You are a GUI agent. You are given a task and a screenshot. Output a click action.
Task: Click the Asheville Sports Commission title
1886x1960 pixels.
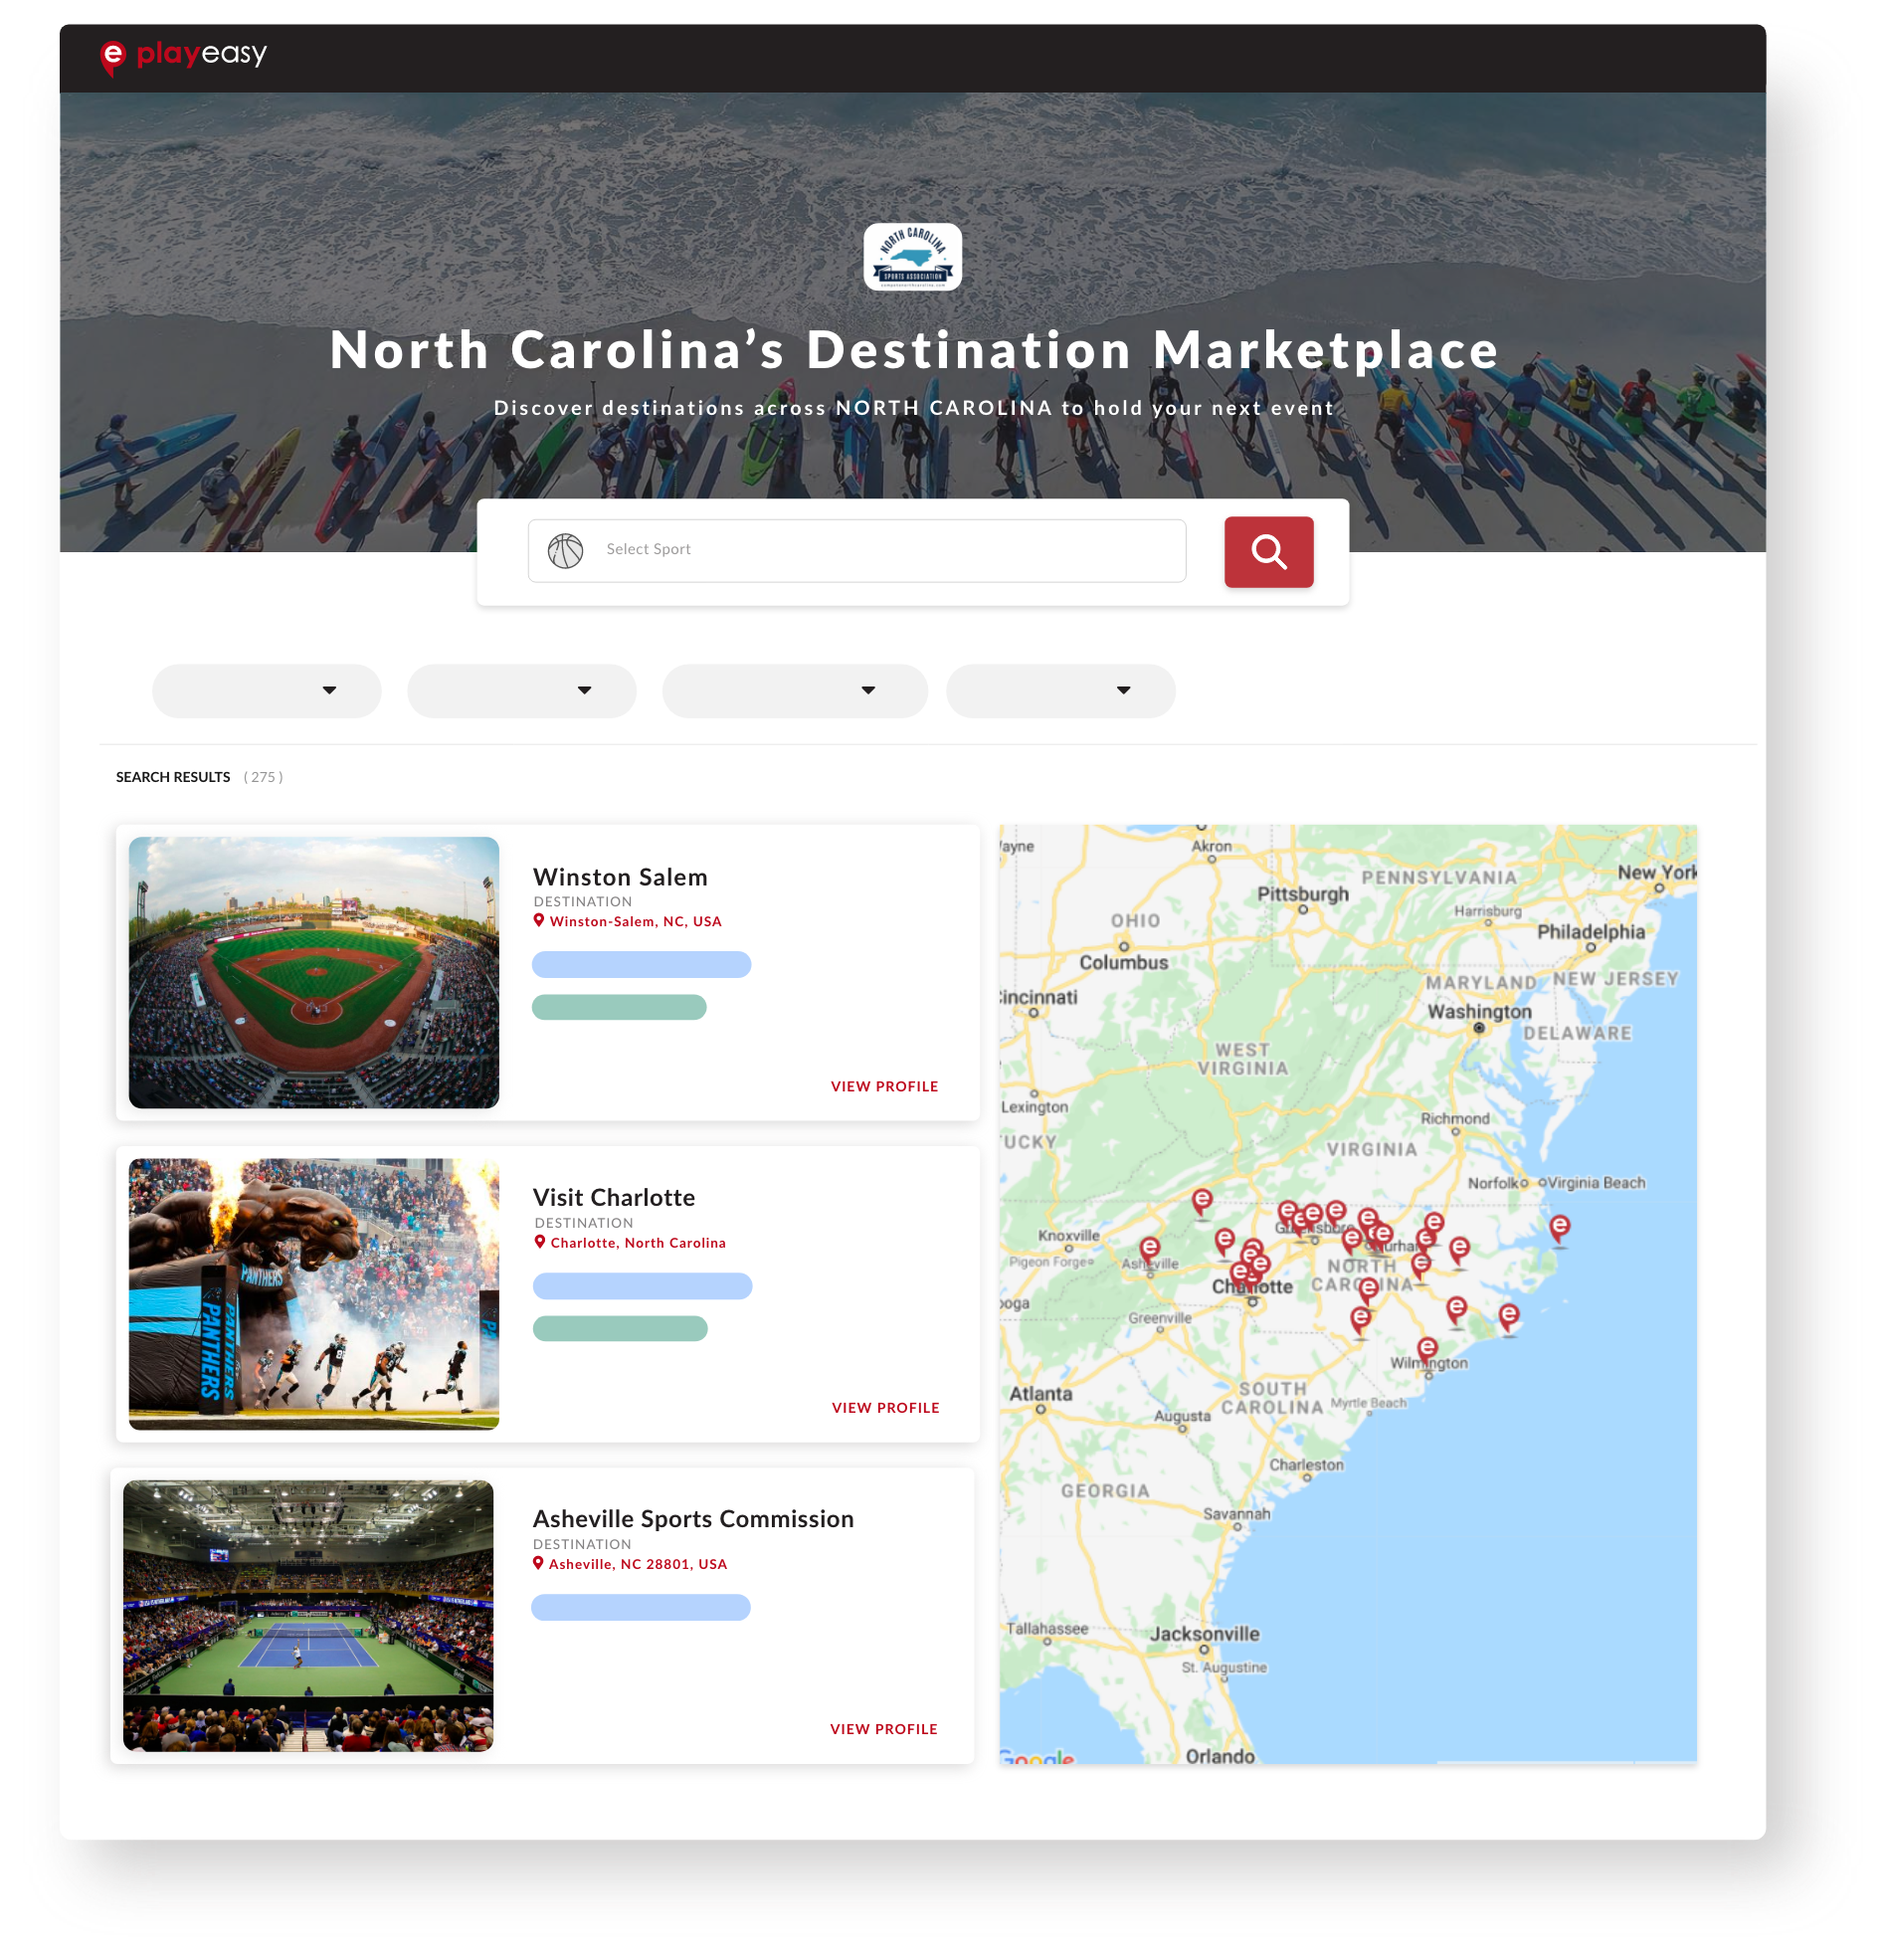[x=694, y=1519]
